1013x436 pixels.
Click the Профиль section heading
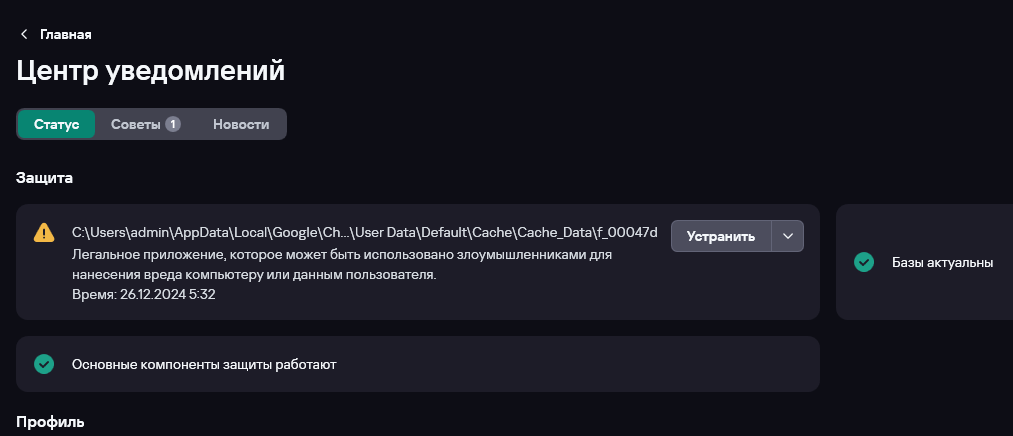coord(50,422)
